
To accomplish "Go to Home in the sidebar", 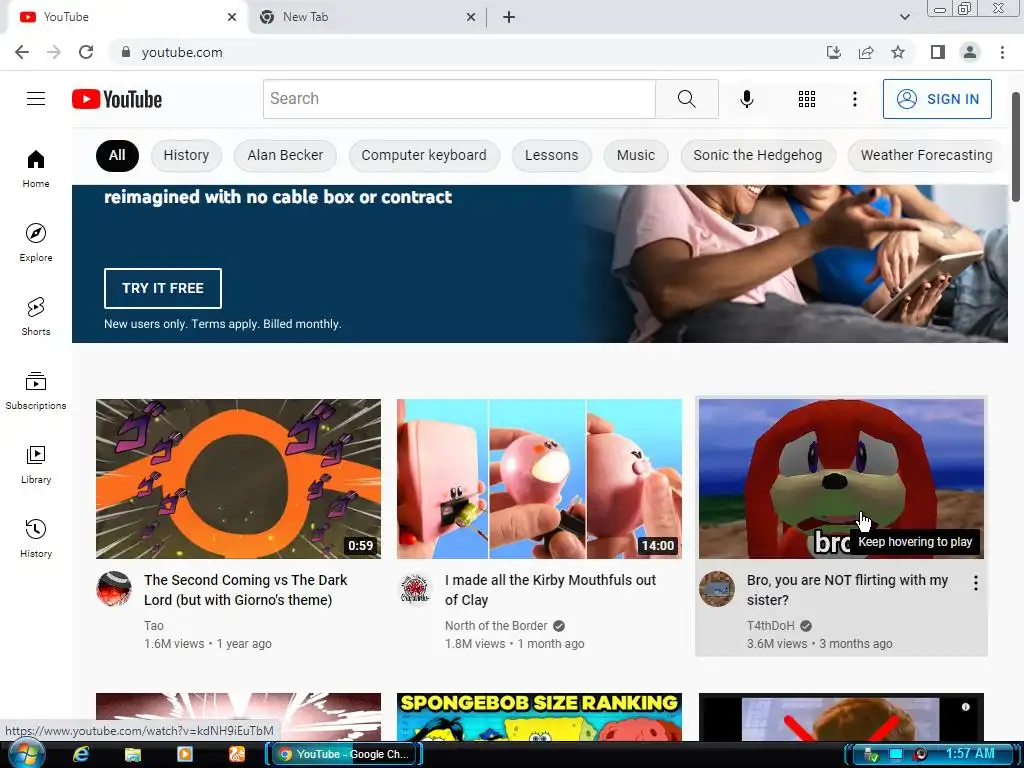I will pyautogui.click(x=36, y=168).
